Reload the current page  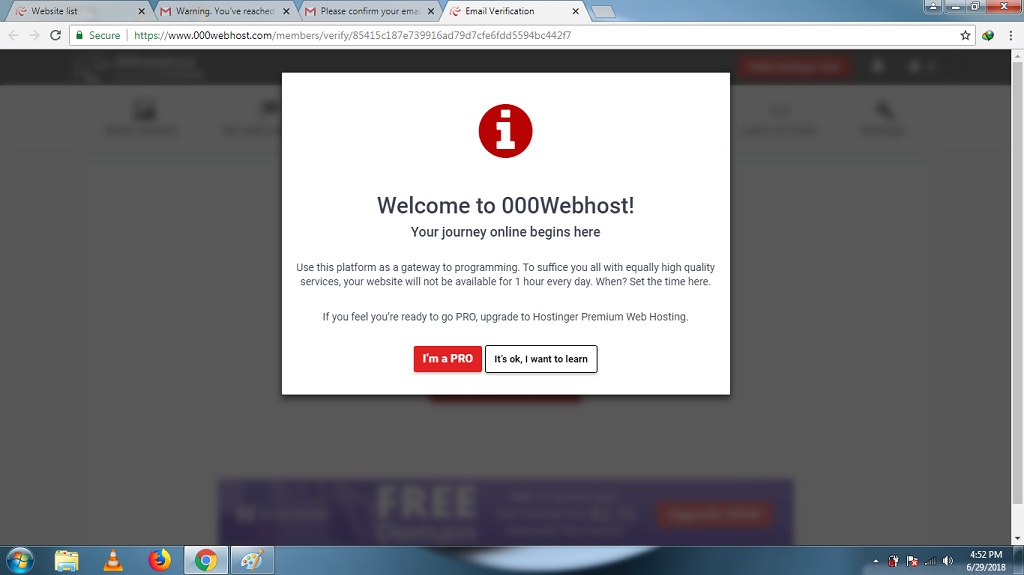(x=56, y=35)
